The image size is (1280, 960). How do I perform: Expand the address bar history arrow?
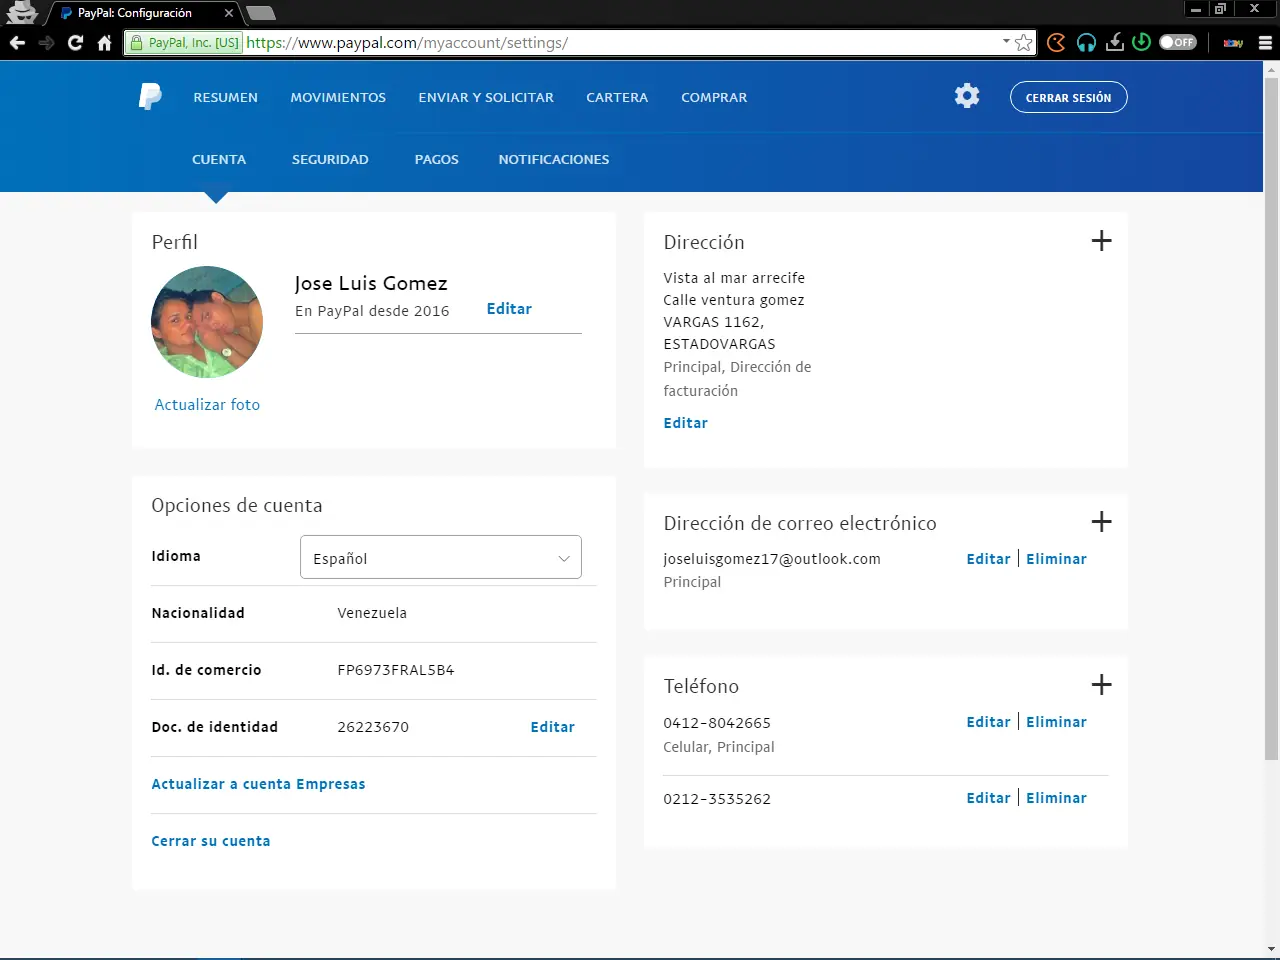tap(1006, 42)
